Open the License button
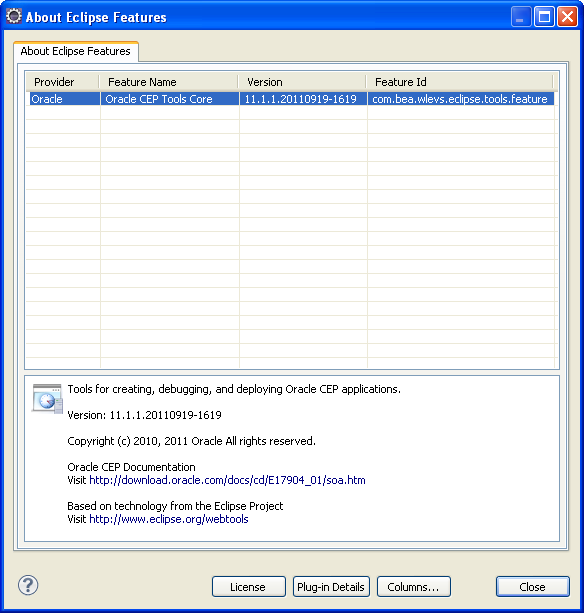The image size is (584, 613). [249, 586]
